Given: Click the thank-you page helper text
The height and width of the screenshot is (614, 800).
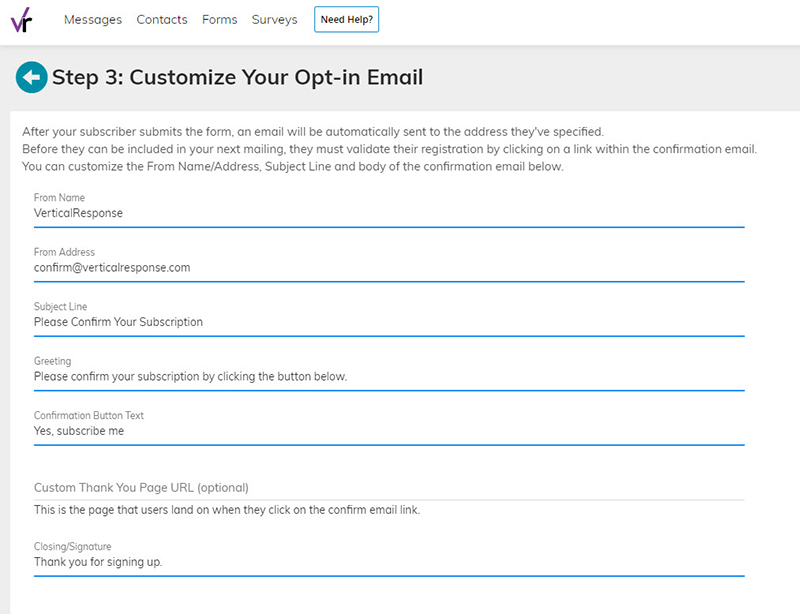Looking at the screenshot, I should pyautogui.click(x=227, y=510).
